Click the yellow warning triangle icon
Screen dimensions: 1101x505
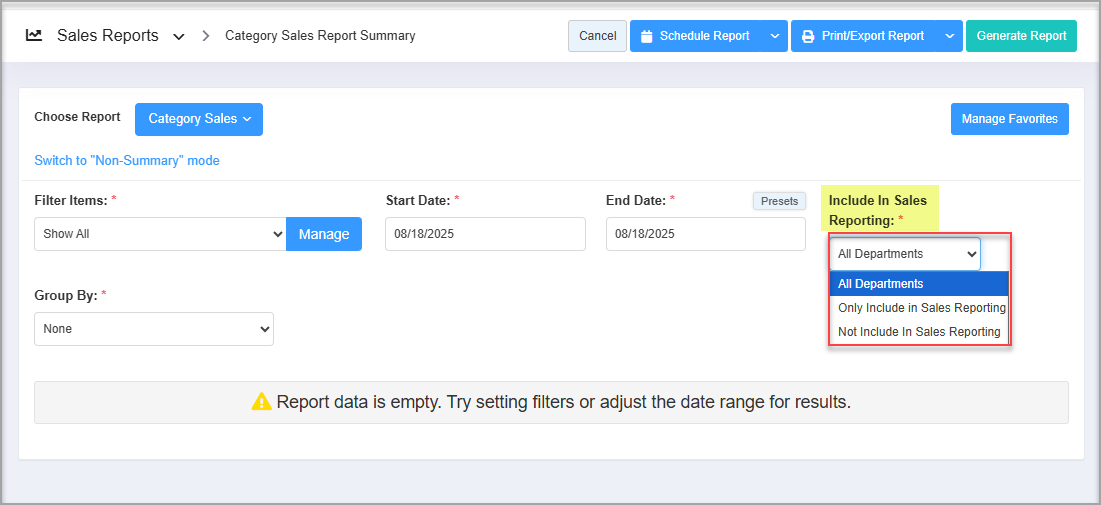(x=261, y=402)
